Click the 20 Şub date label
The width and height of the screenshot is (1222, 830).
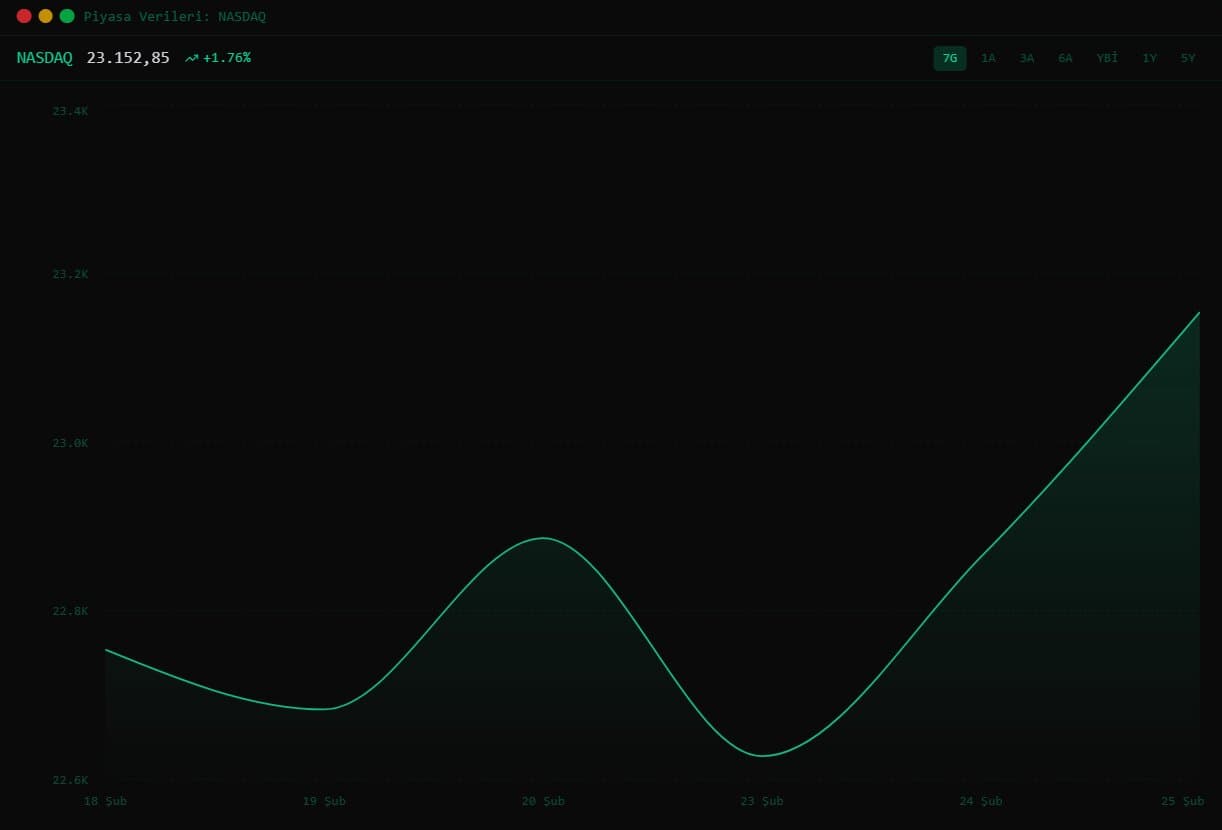pyautogui.click(x=543, y=801)
